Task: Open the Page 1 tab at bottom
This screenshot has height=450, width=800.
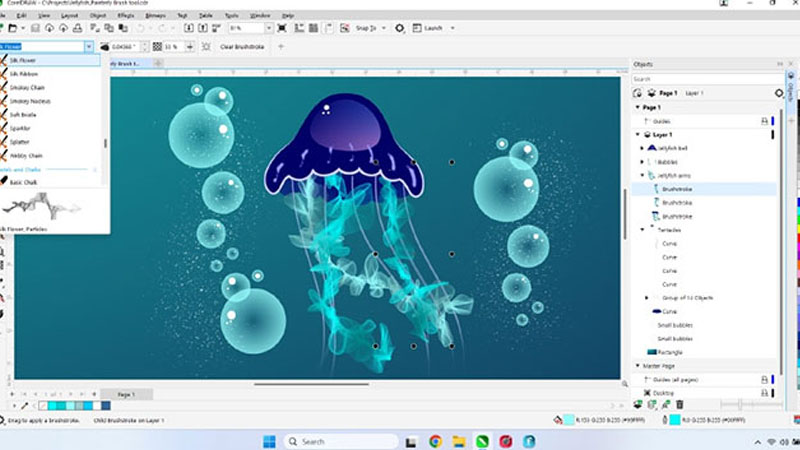Action: point(128,394)
